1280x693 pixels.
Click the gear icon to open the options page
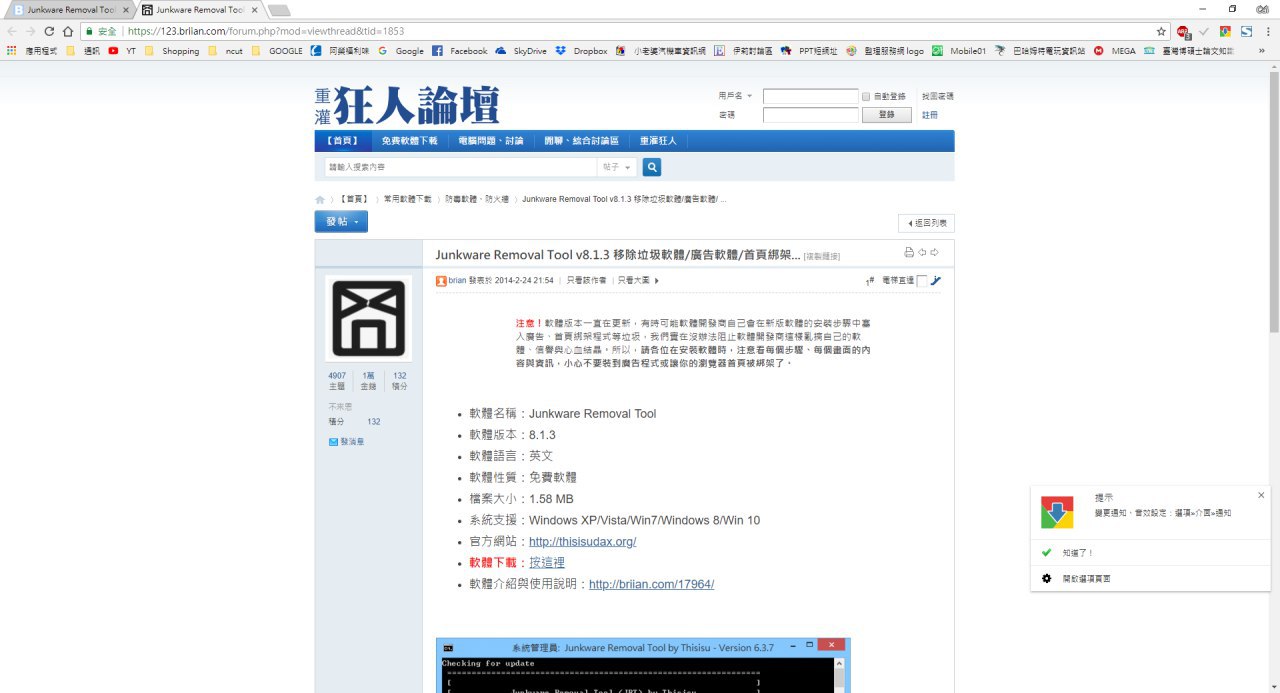click(1046, 578)
